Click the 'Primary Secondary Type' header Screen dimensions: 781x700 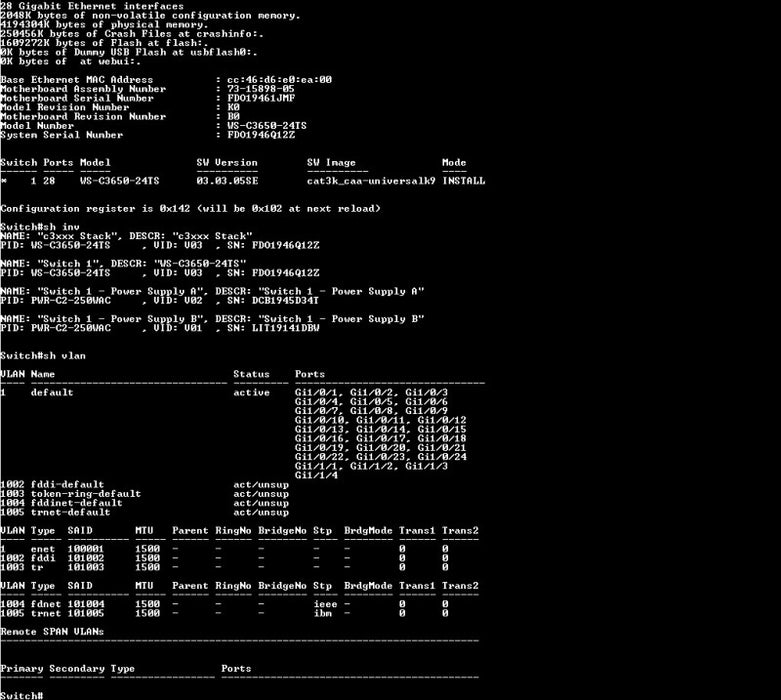point(67,669)
